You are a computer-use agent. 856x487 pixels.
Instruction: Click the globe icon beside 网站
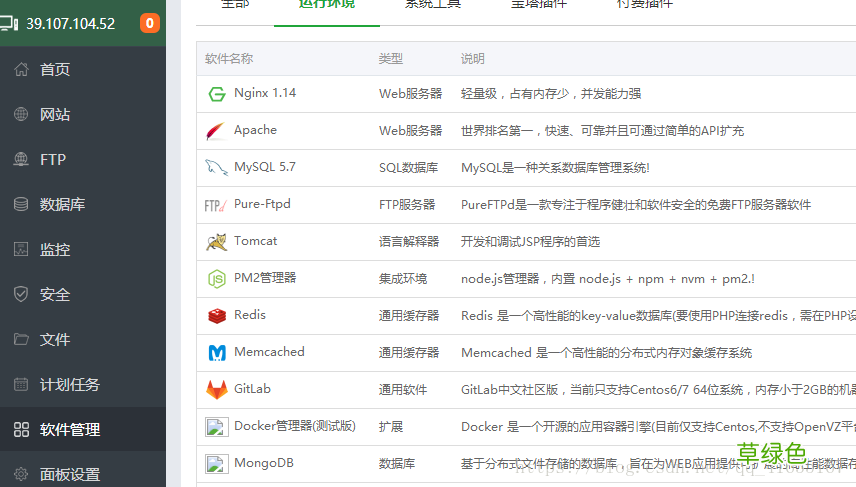[x=21, y=114]
